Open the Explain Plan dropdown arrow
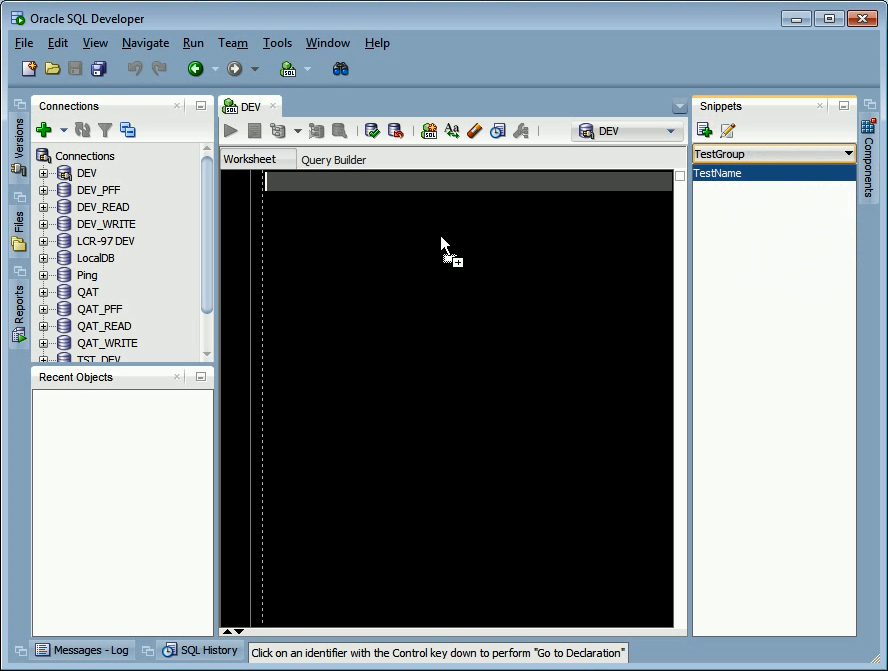 coord(297,131)
